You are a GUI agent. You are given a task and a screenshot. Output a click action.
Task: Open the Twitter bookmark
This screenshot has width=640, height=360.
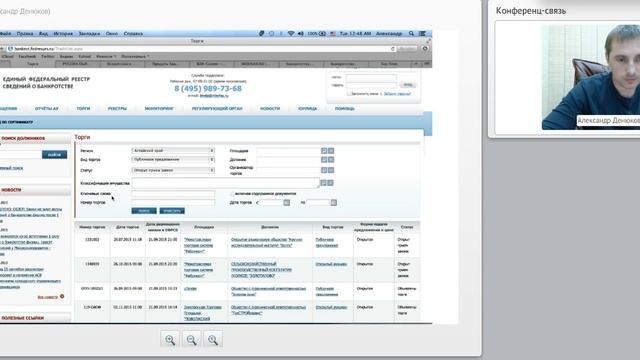pos(47,56)
